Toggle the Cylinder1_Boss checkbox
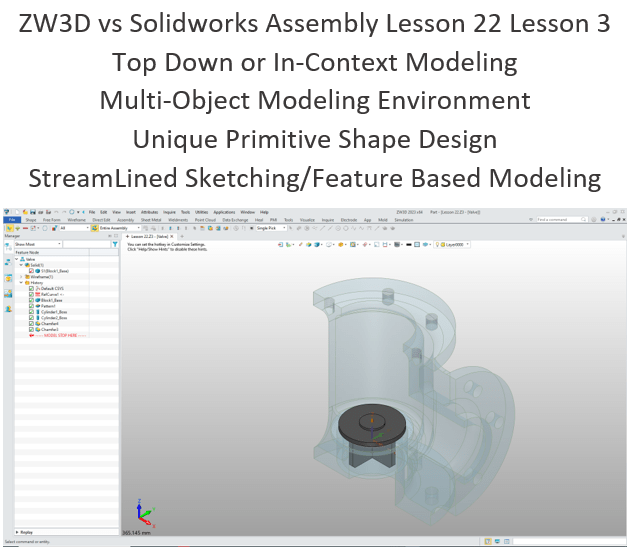 point(32,311)
